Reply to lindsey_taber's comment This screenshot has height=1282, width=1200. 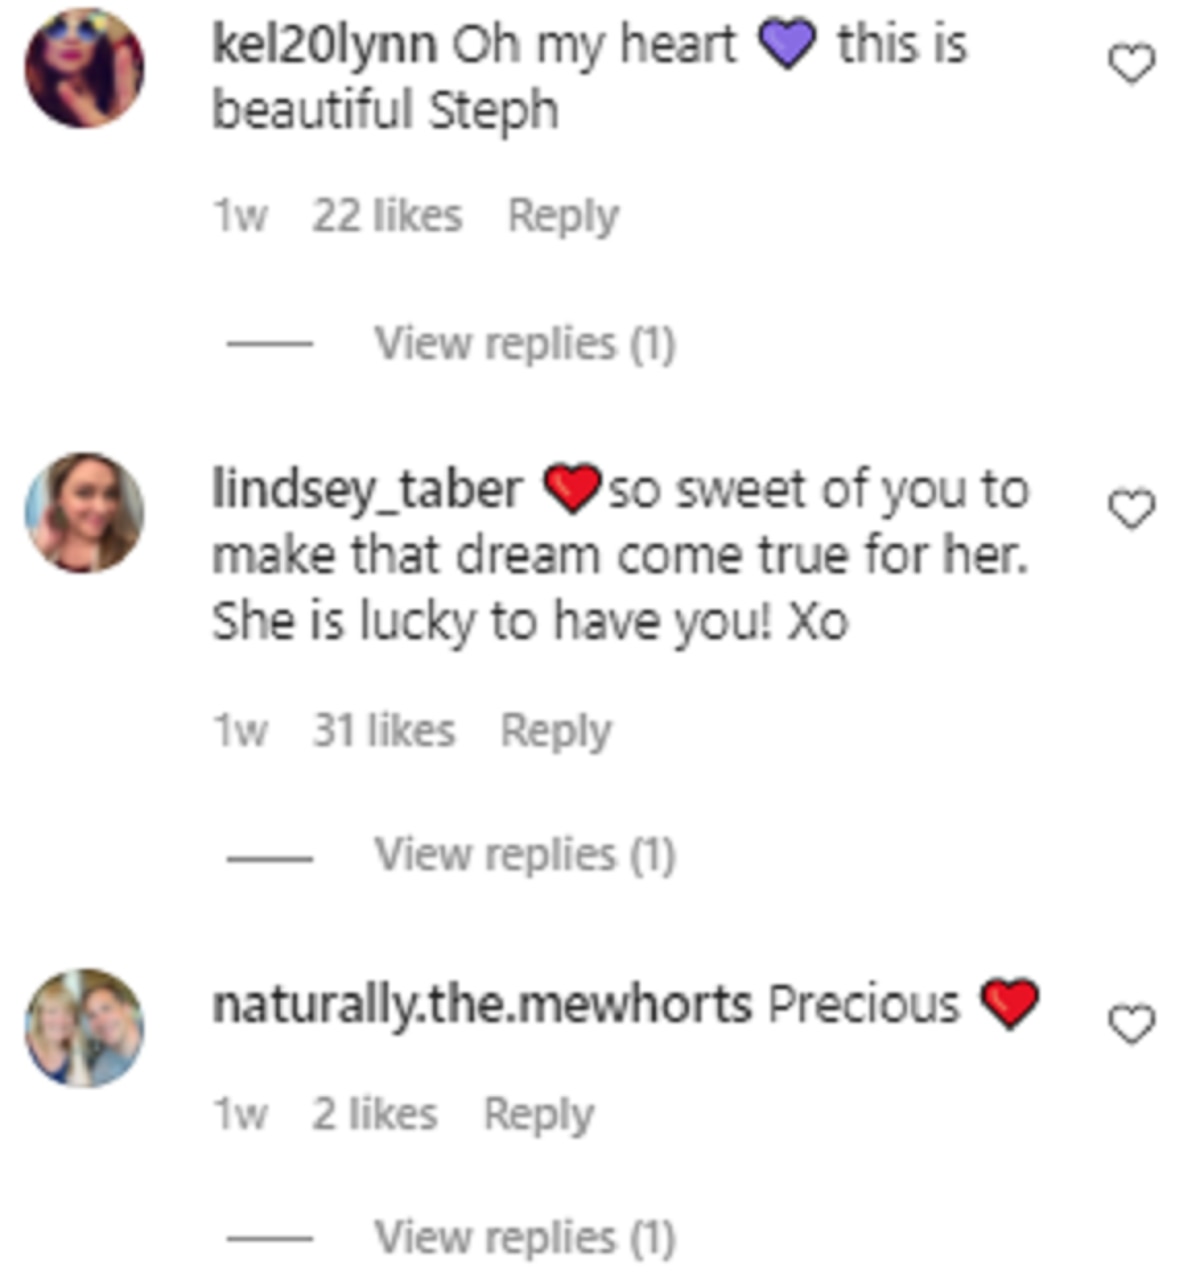pyautogui.click(x=556, y=731)
